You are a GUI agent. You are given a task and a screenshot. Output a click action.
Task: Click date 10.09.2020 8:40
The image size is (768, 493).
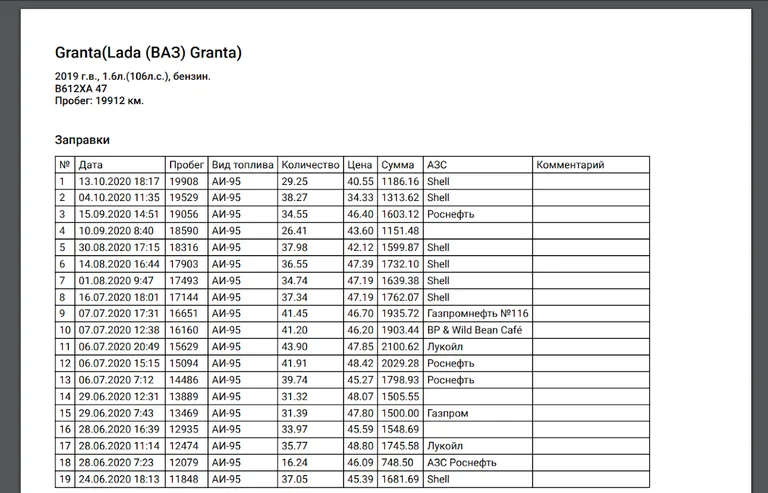tap(116, 231)
